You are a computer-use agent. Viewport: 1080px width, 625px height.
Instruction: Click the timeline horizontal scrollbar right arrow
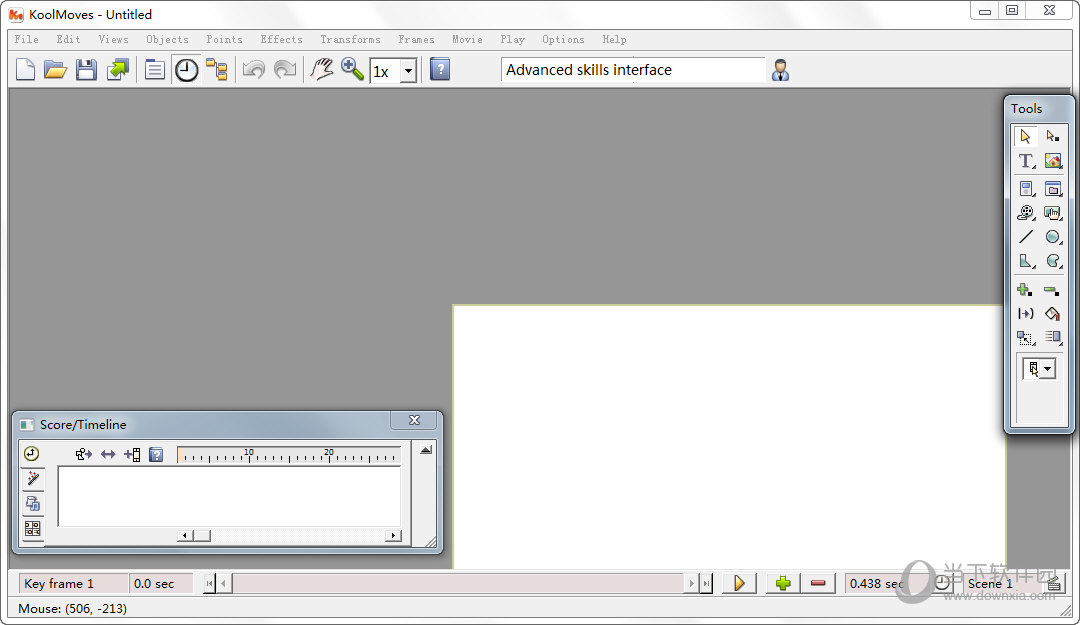click(393, 535)
